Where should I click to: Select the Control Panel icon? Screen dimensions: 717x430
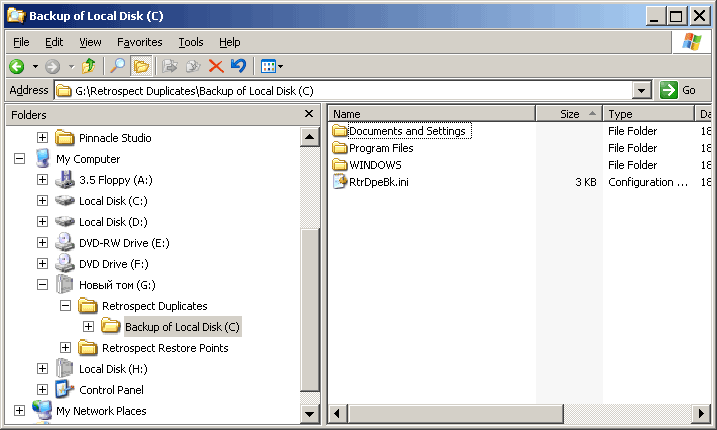point(64,390)
